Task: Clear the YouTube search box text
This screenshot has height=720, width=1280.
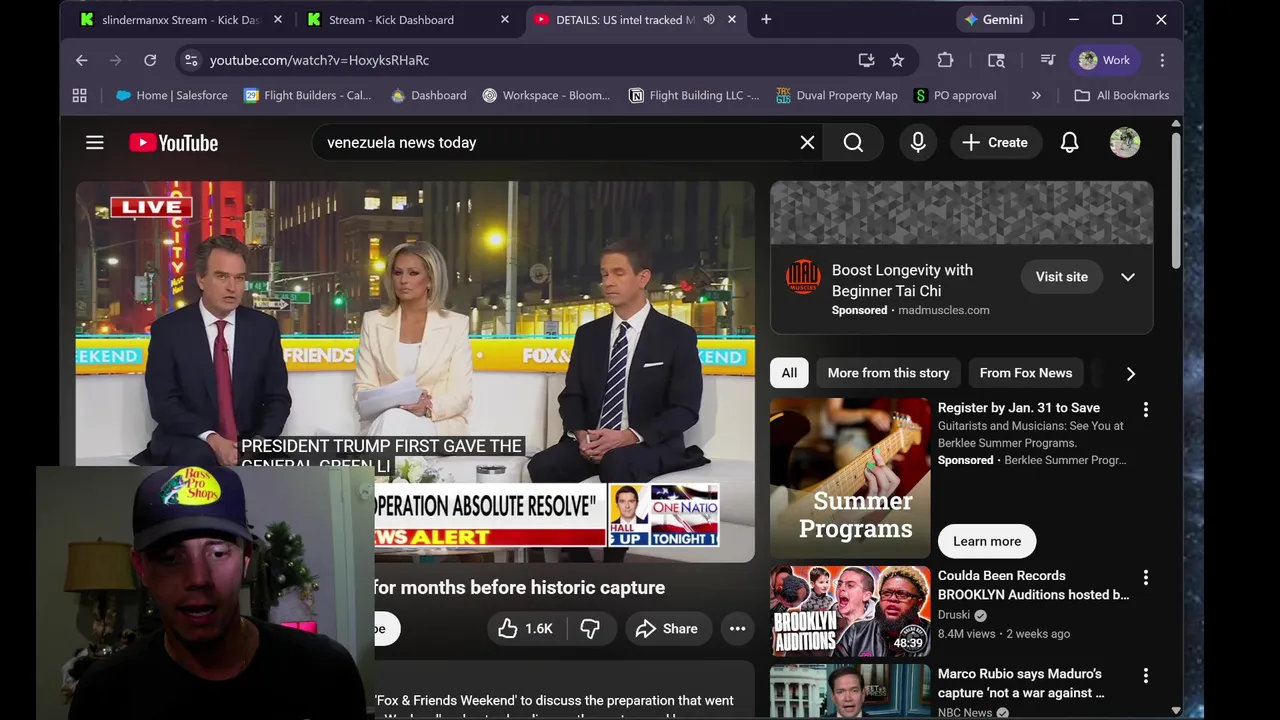Action: tap(807, 143)
